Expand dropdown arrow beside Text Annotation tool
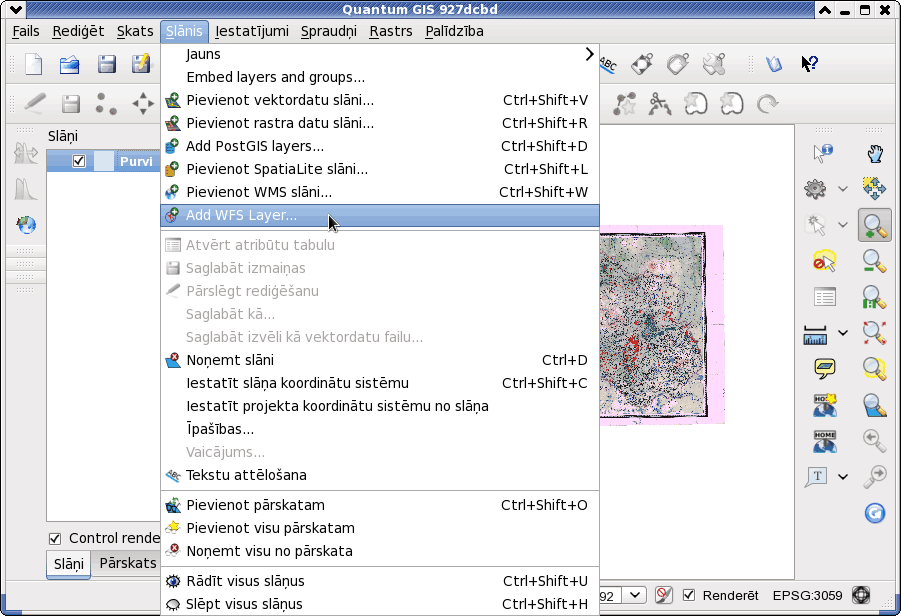The image size is (901, 616). [x=843, y=476]
